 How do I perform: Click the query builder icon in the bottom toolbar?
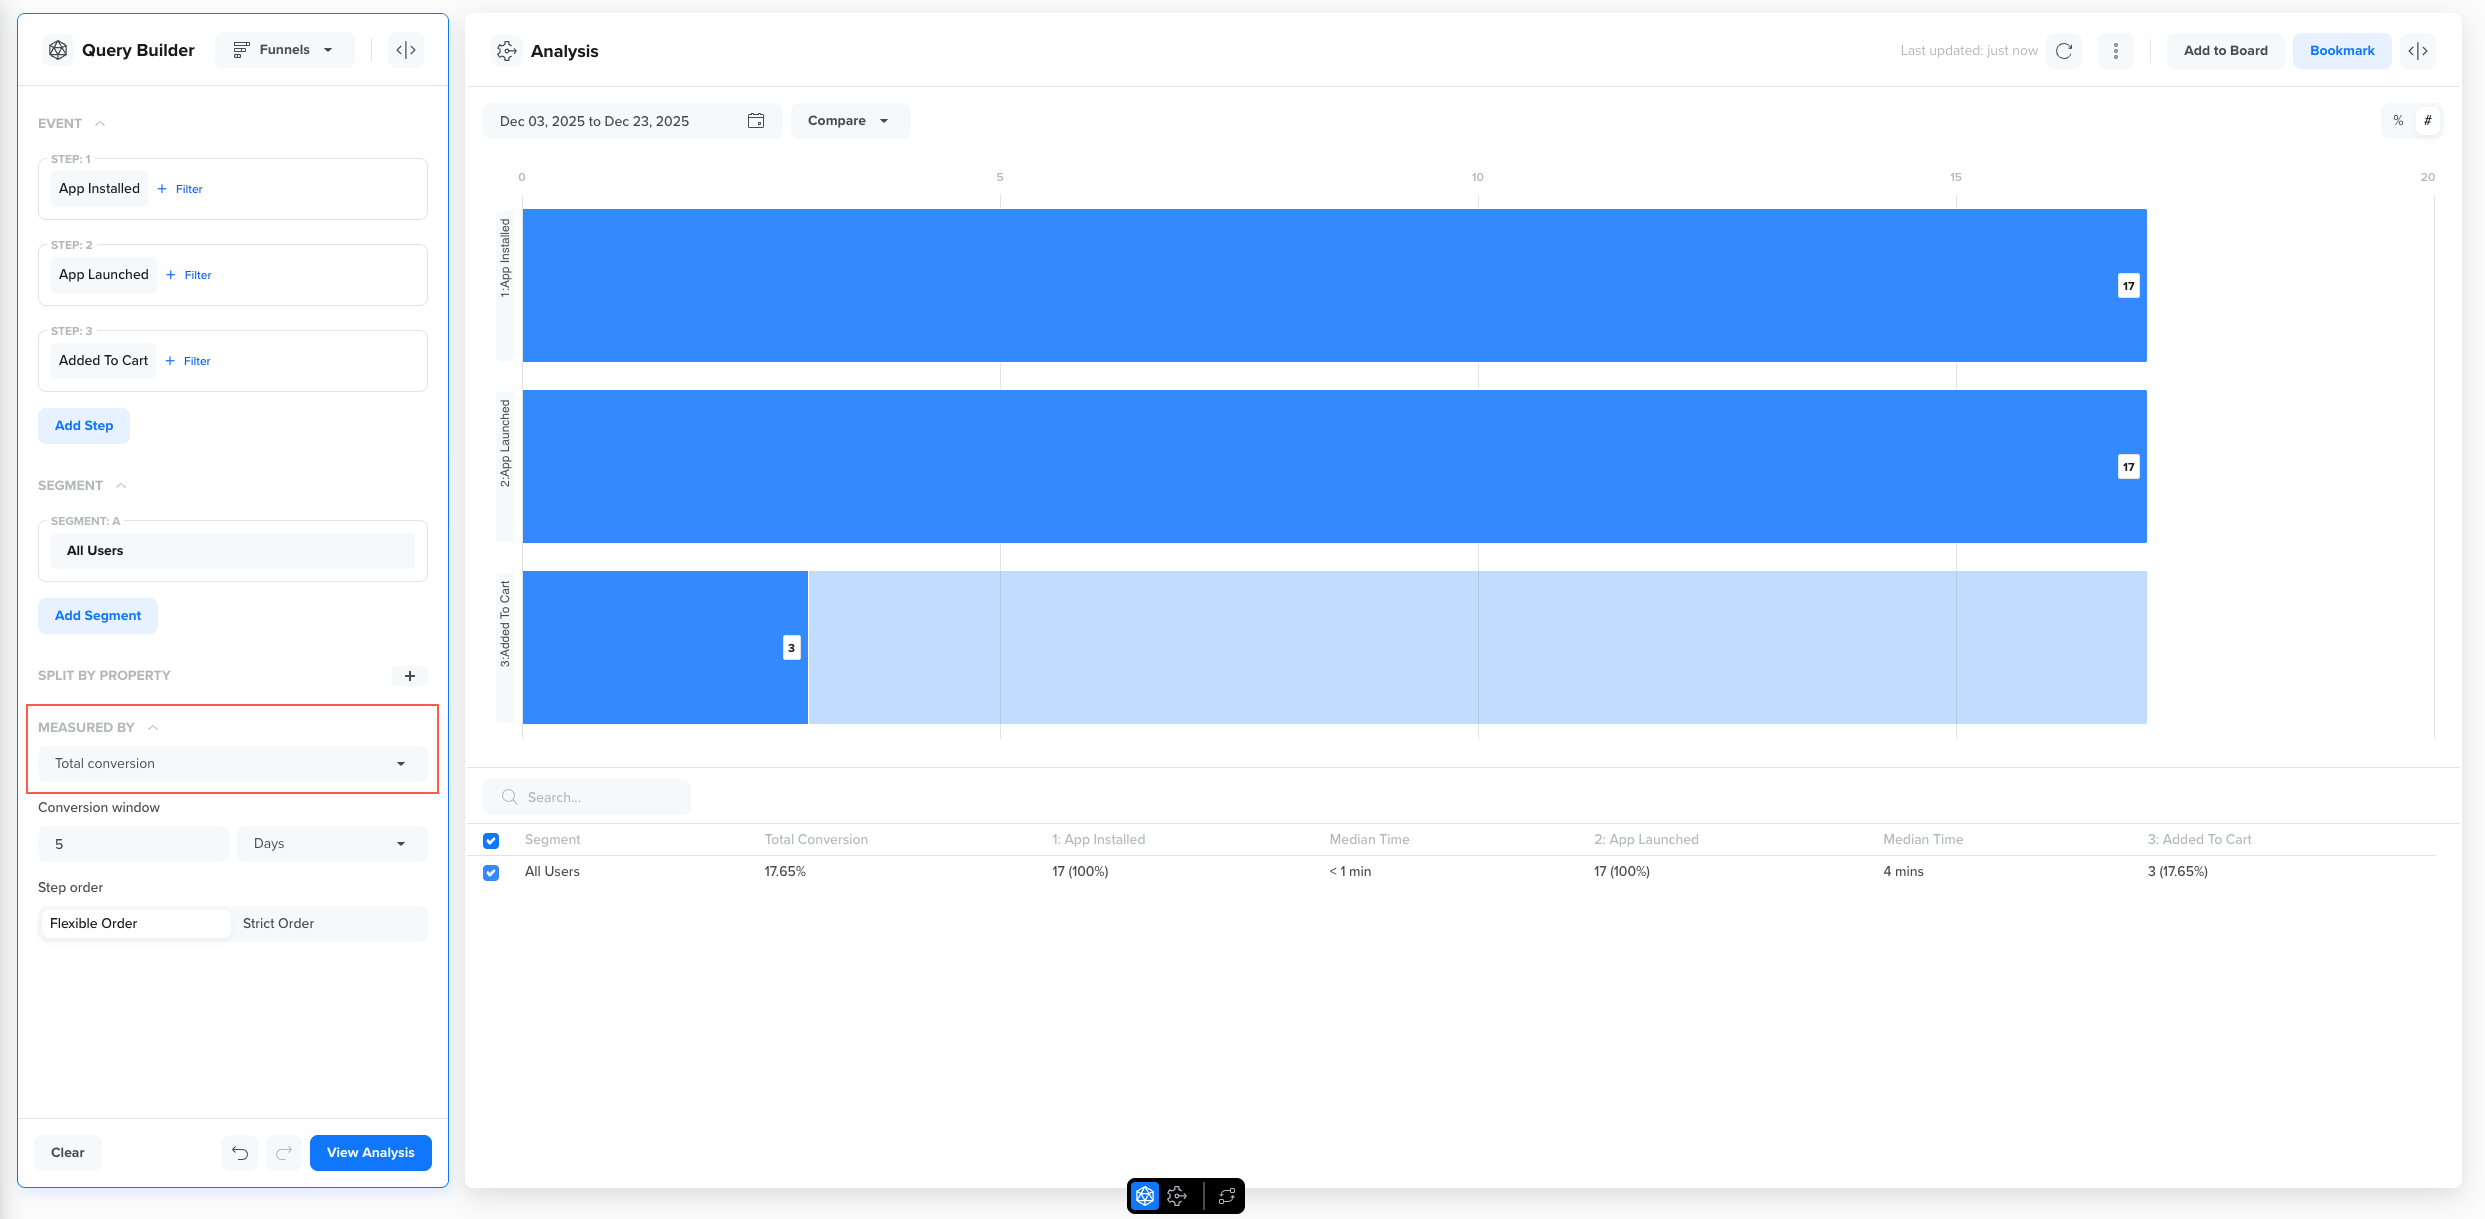click(1145, 1195)
